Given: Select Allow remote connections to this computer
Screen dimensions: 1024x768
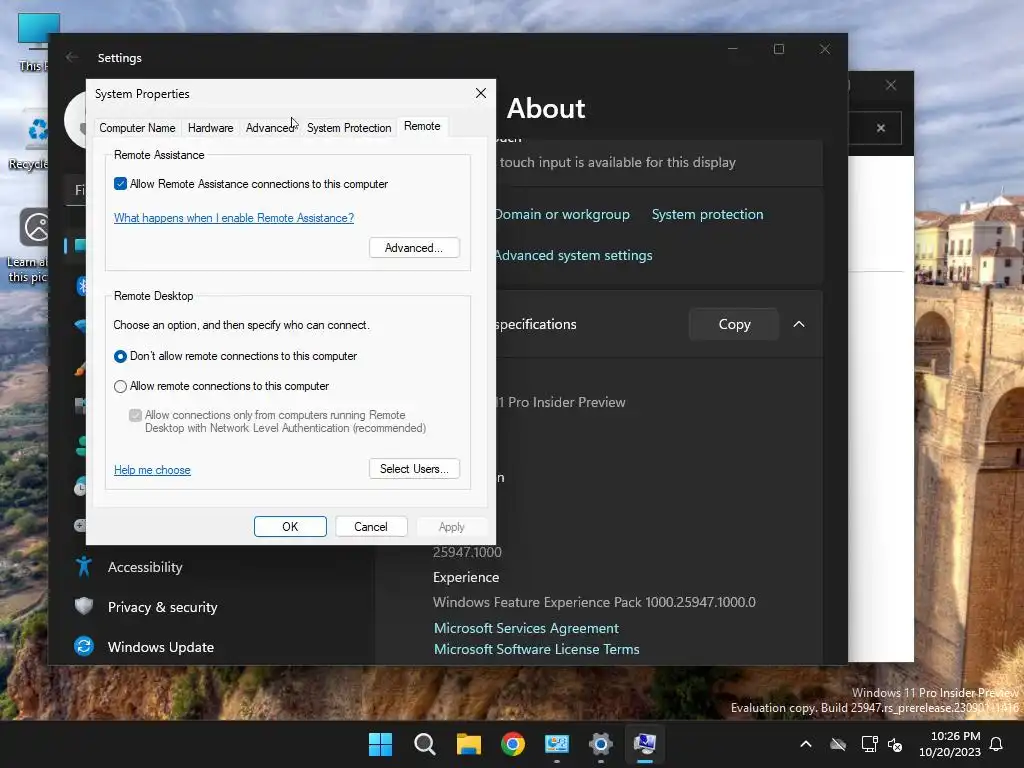Looking at the screenshot, I should coord(120,387).
